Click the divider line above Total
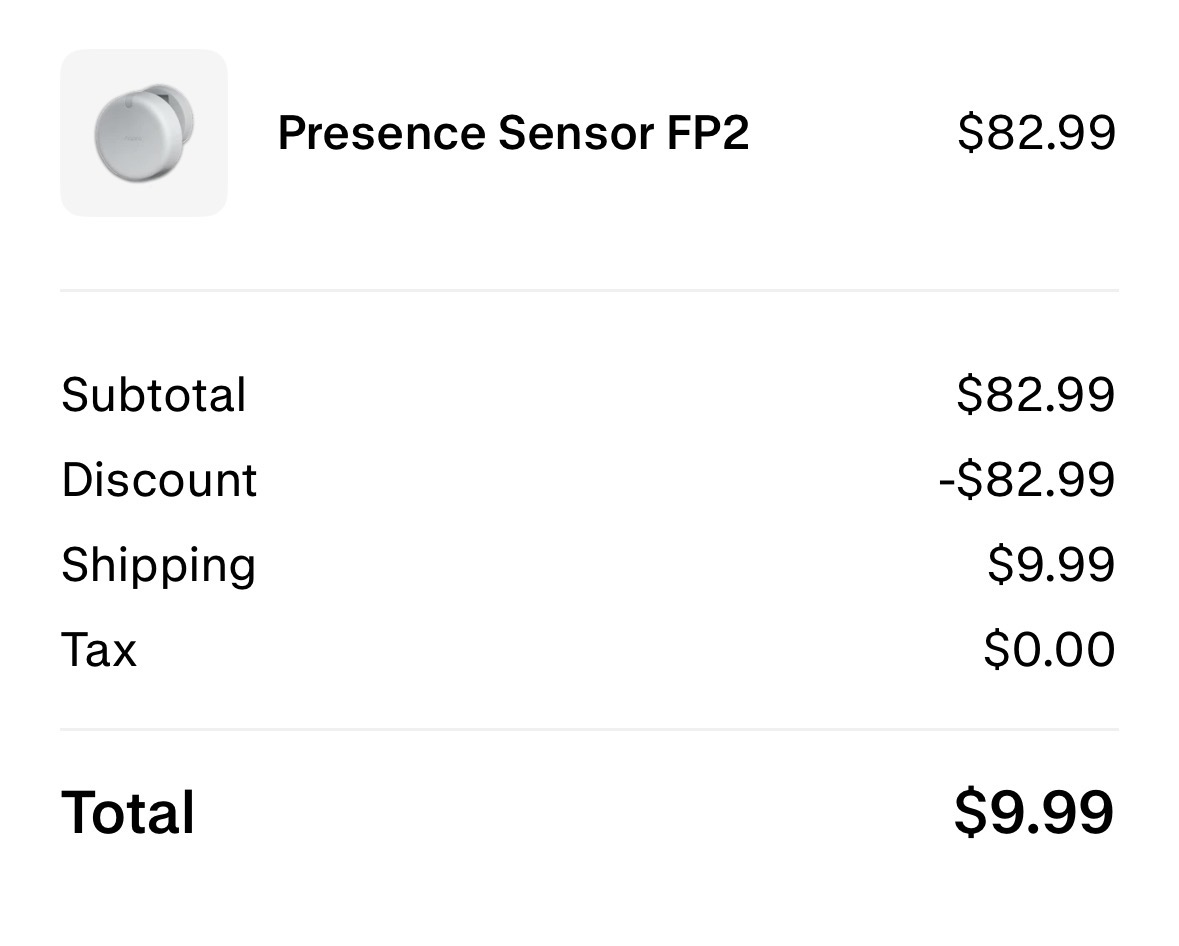The image size is (1179, 946). coord(589,730)
